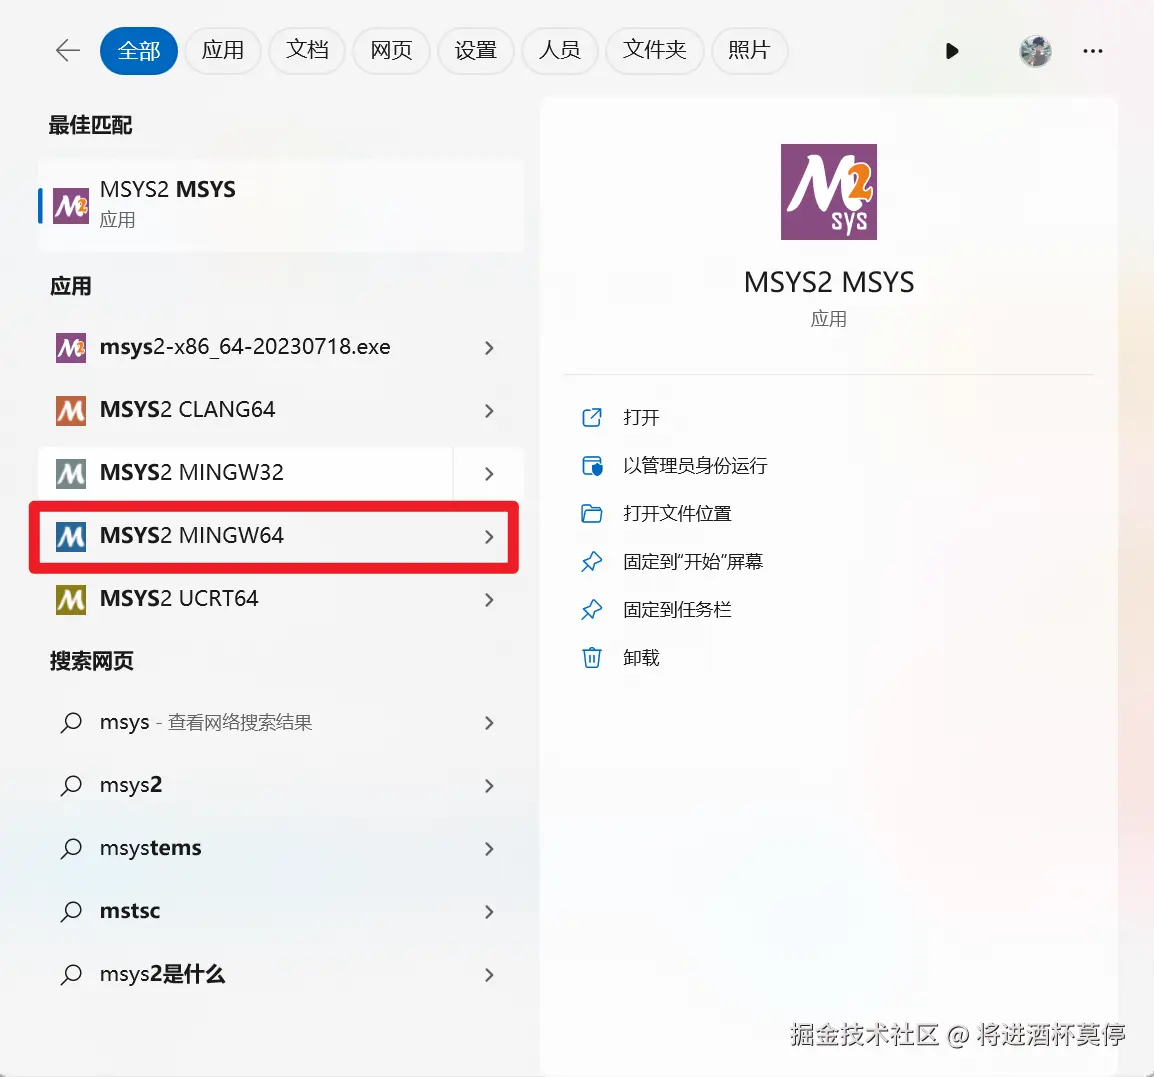
Task: Select the 全部 filter tab
Action: pyautogui.click(x=138, y=51)
